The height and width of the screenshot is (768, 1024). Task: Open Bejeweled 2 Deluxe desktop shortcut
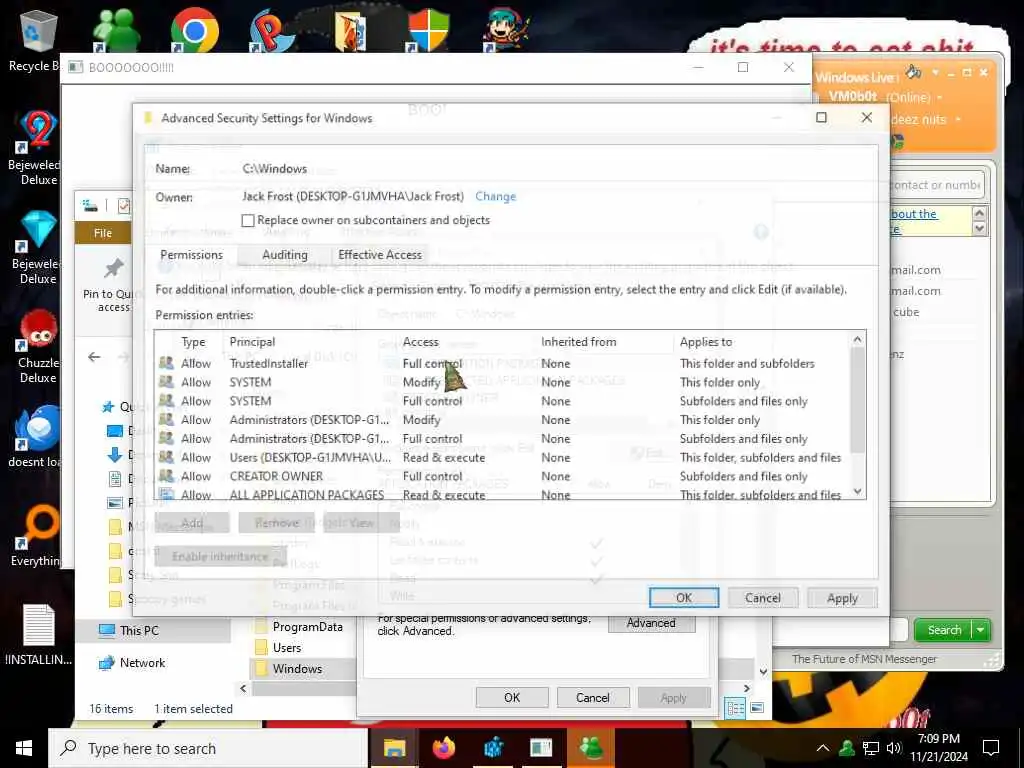[x=38, y=147]
